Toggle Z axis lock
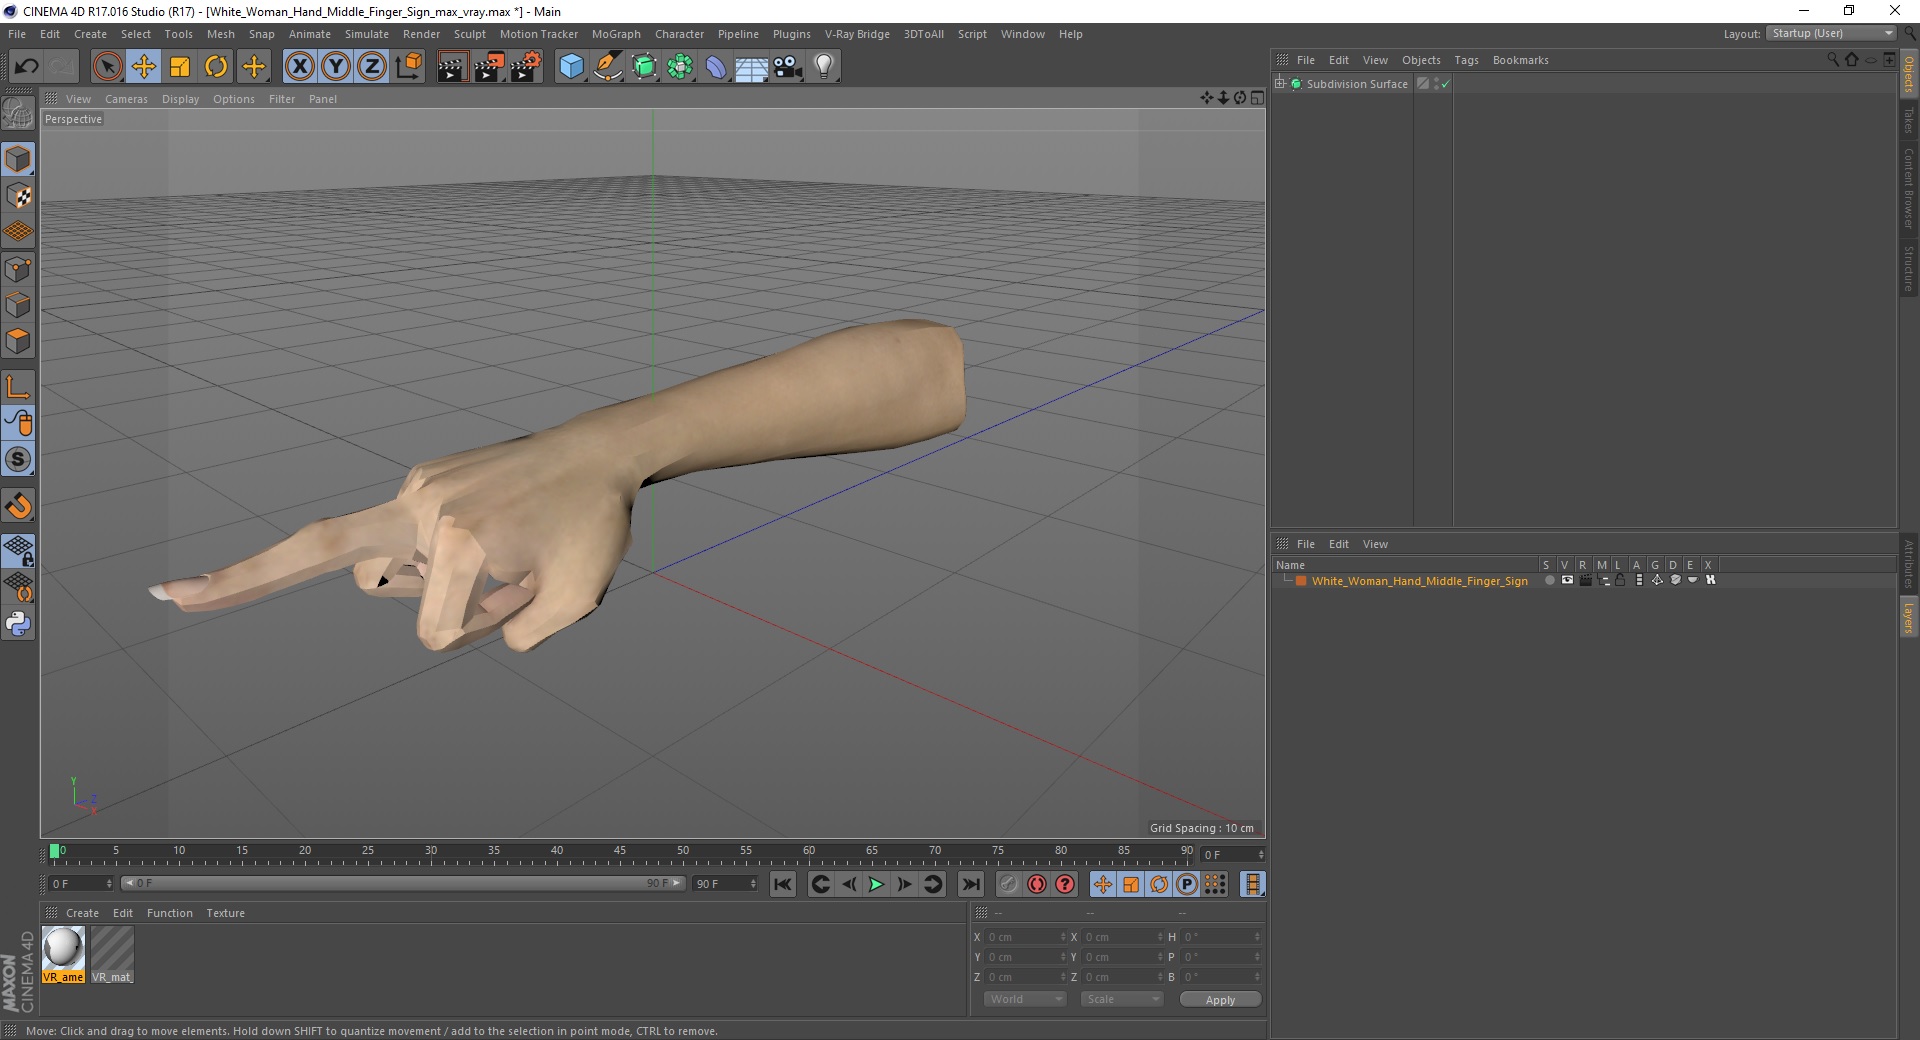 372,67
